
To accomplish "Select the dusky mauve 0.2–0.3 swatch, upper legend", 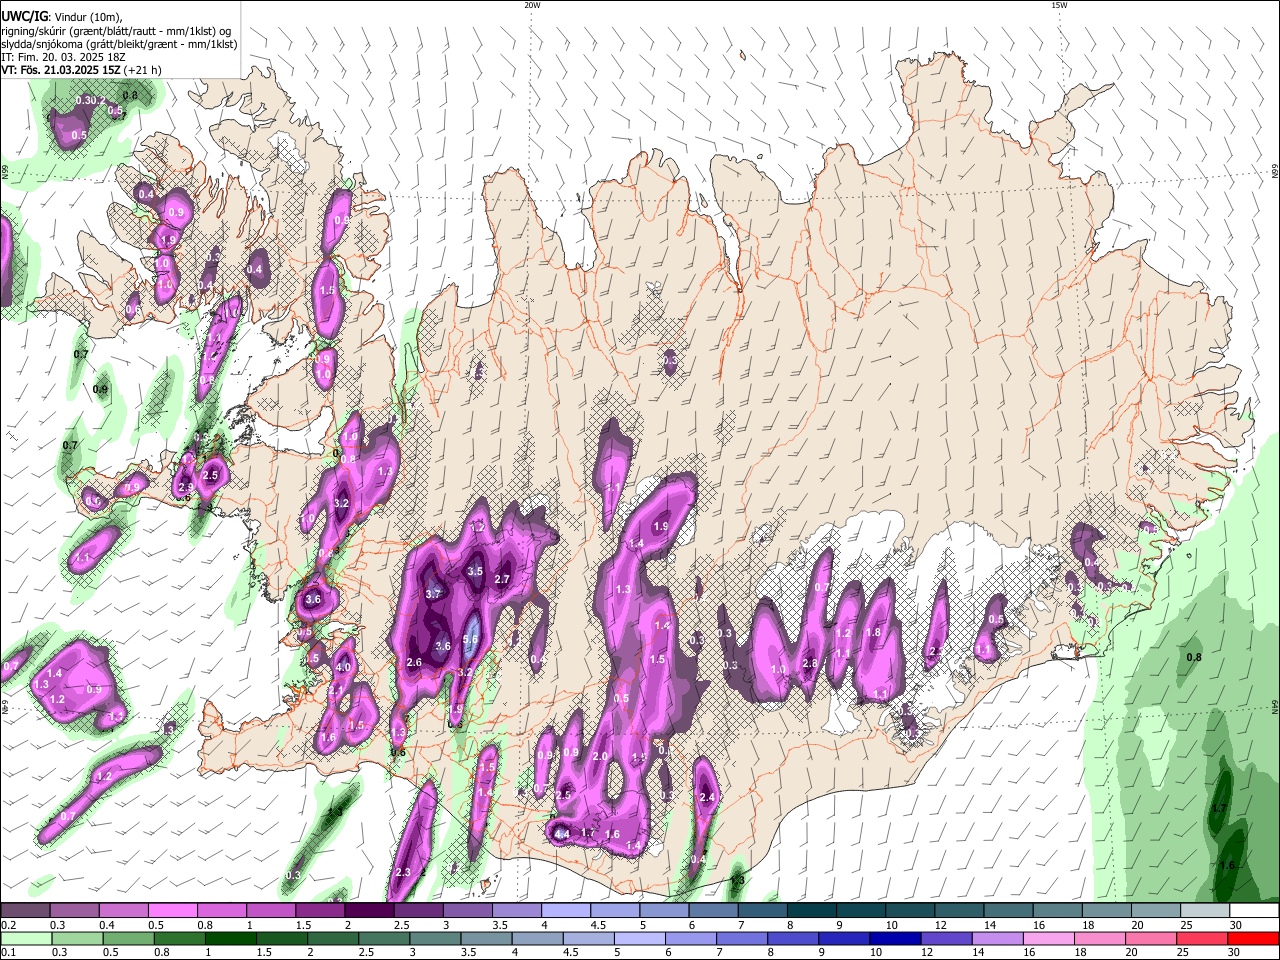I will 25,910.
